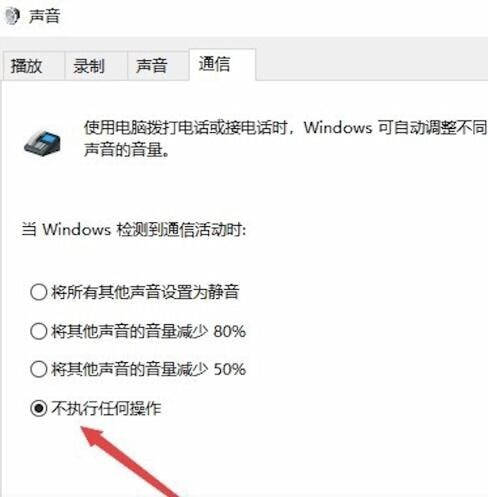The height and width of the screenshot is (497, 488).
Task: Switch to the 播放 tab
Action: point(26,66)
